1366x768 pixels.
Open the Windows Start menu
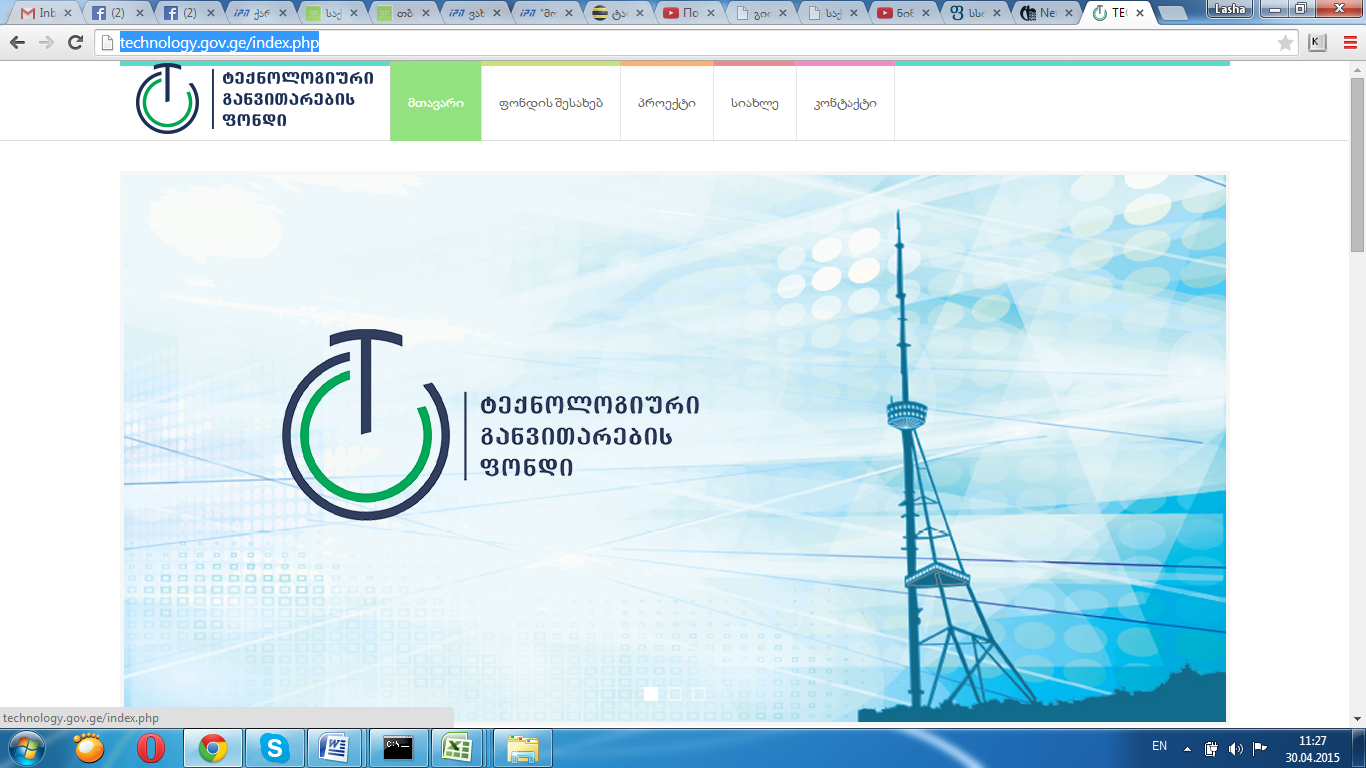click(25, 747)
